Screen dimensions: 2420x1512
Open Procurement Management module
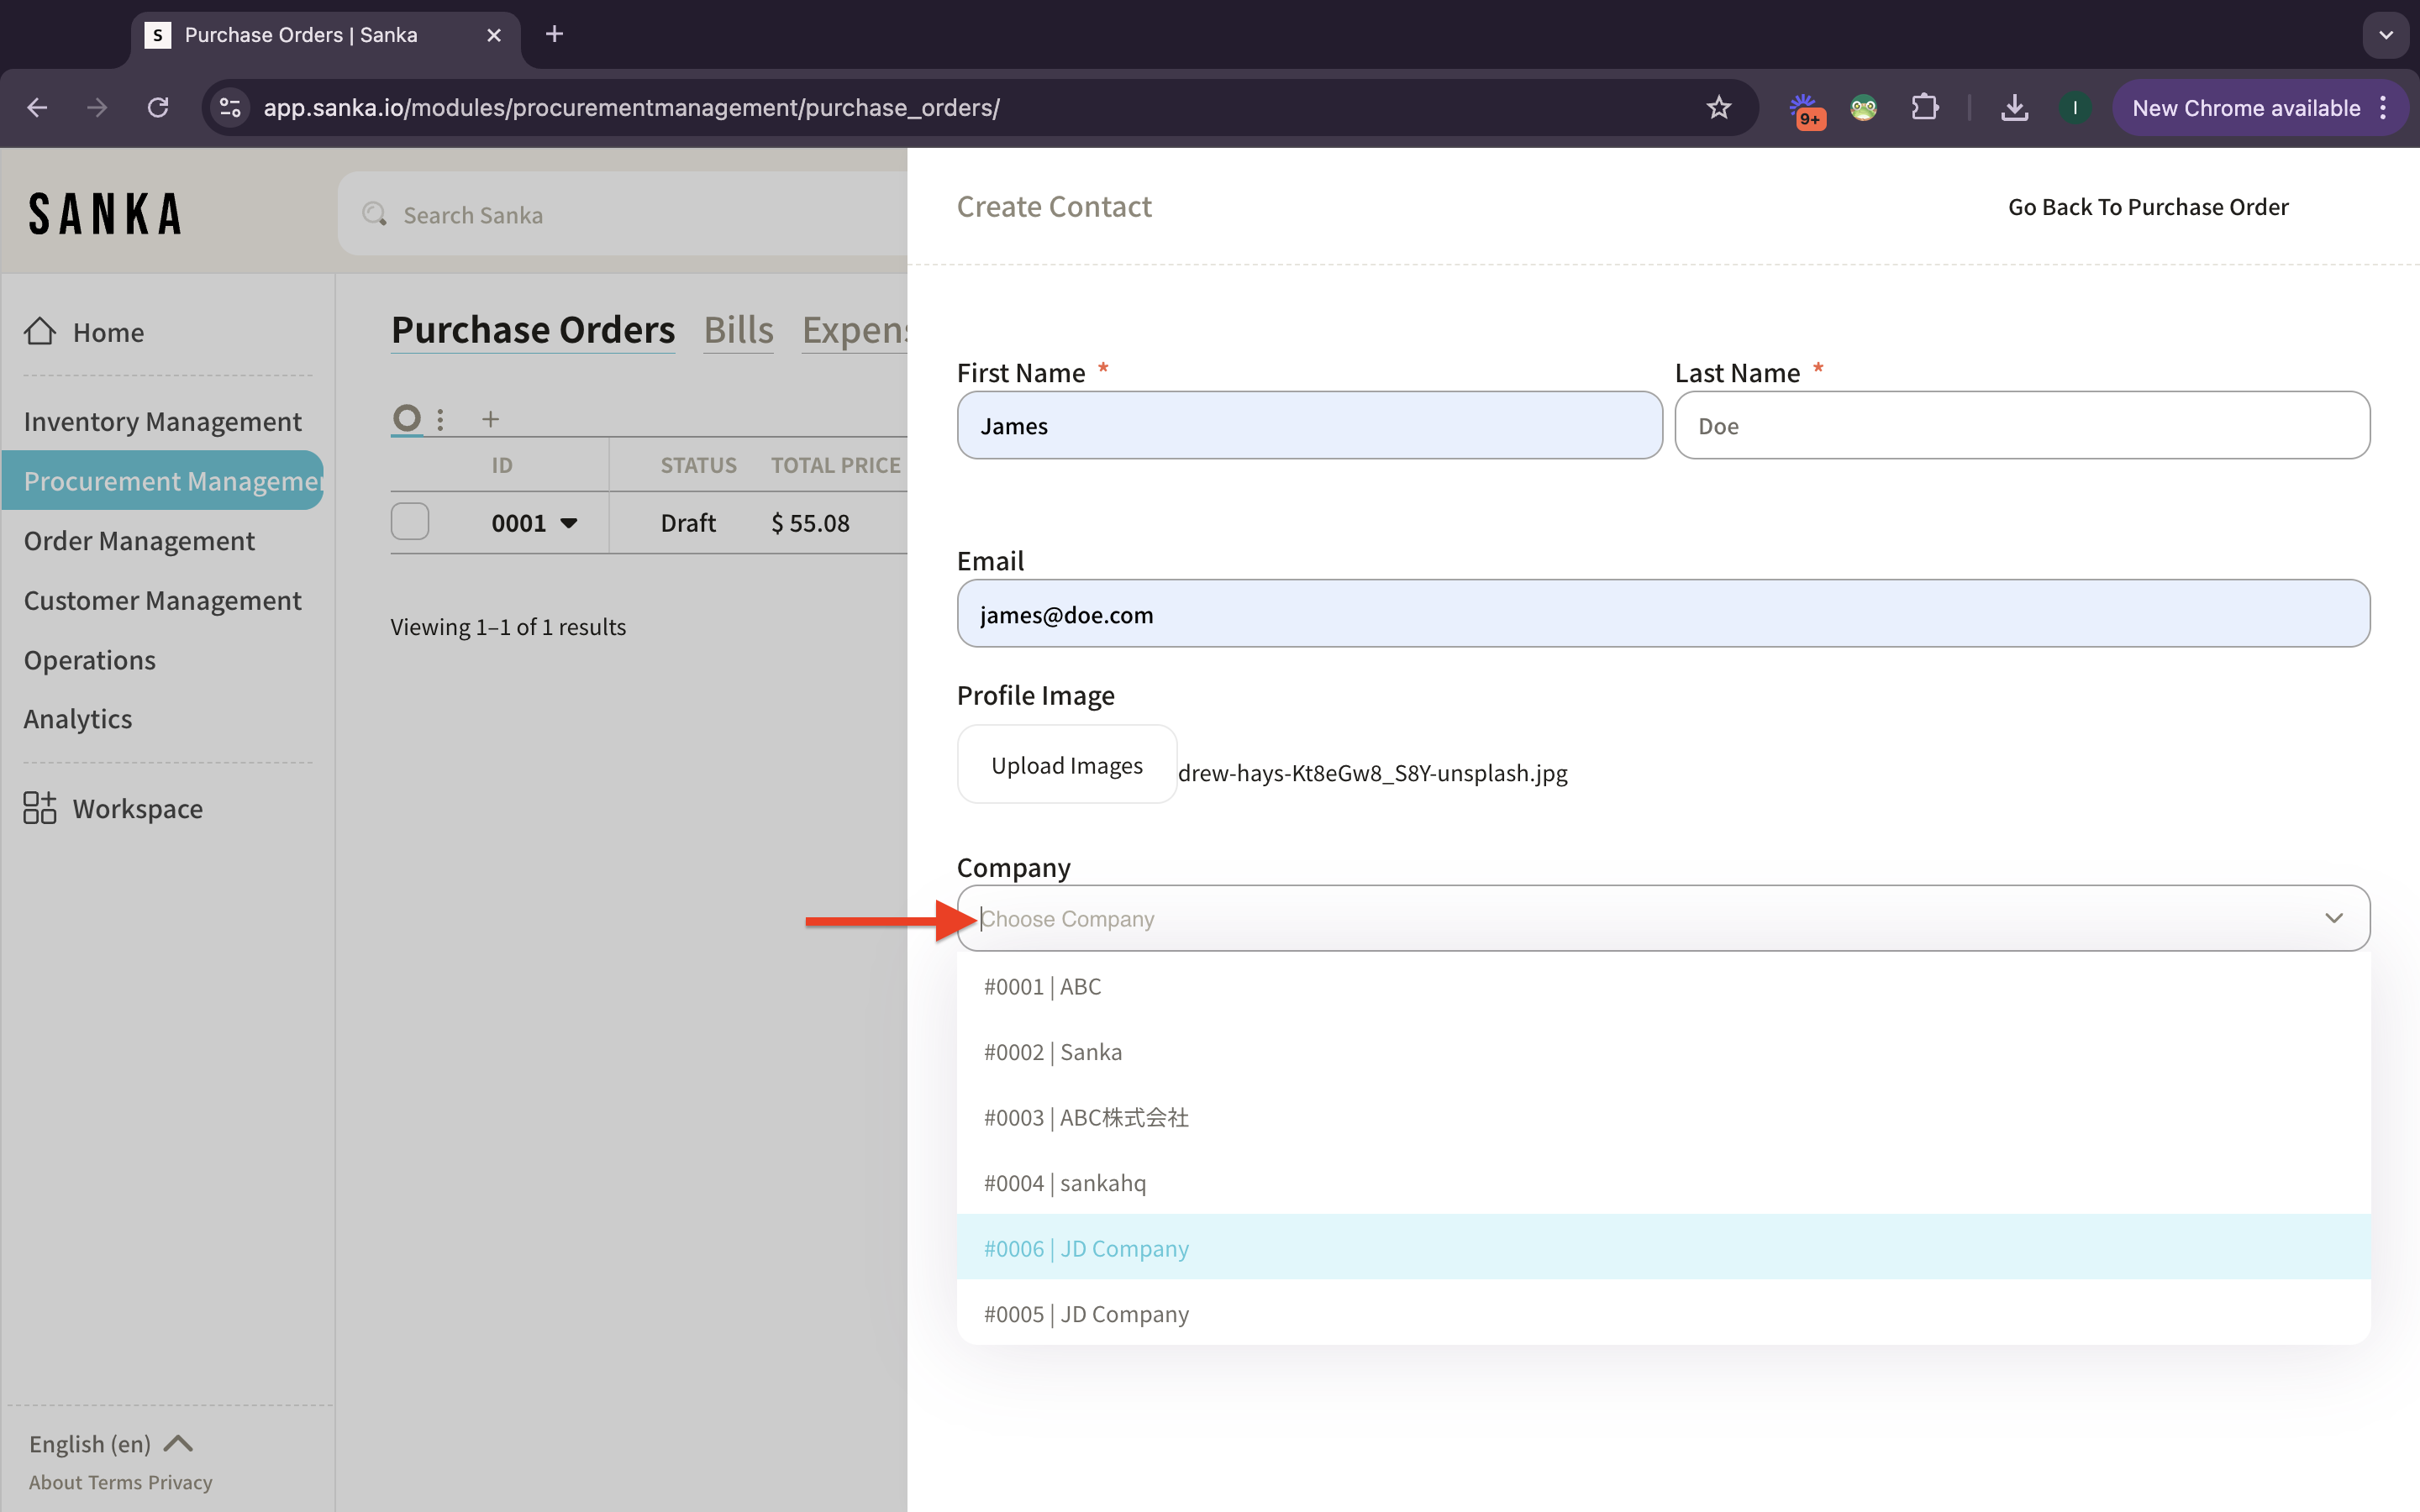163,480
